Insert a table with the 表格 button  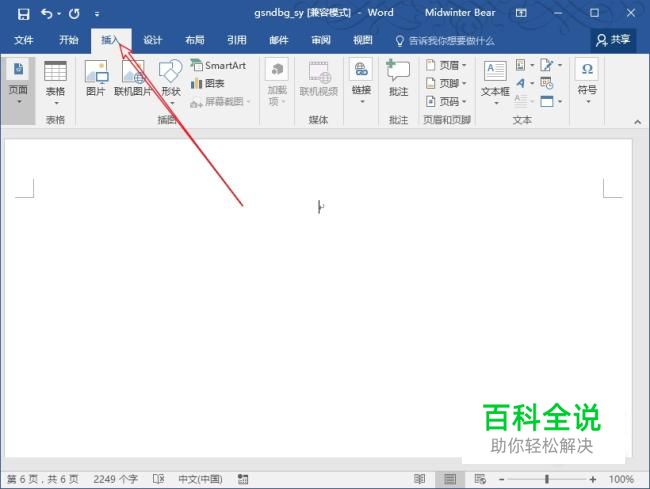pos(56,83)
